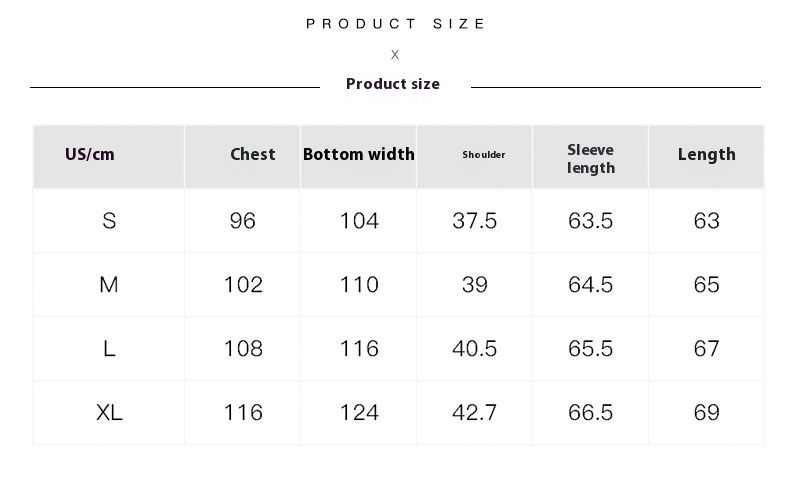Select the bottom width value 110

click(x=359, y=285)
